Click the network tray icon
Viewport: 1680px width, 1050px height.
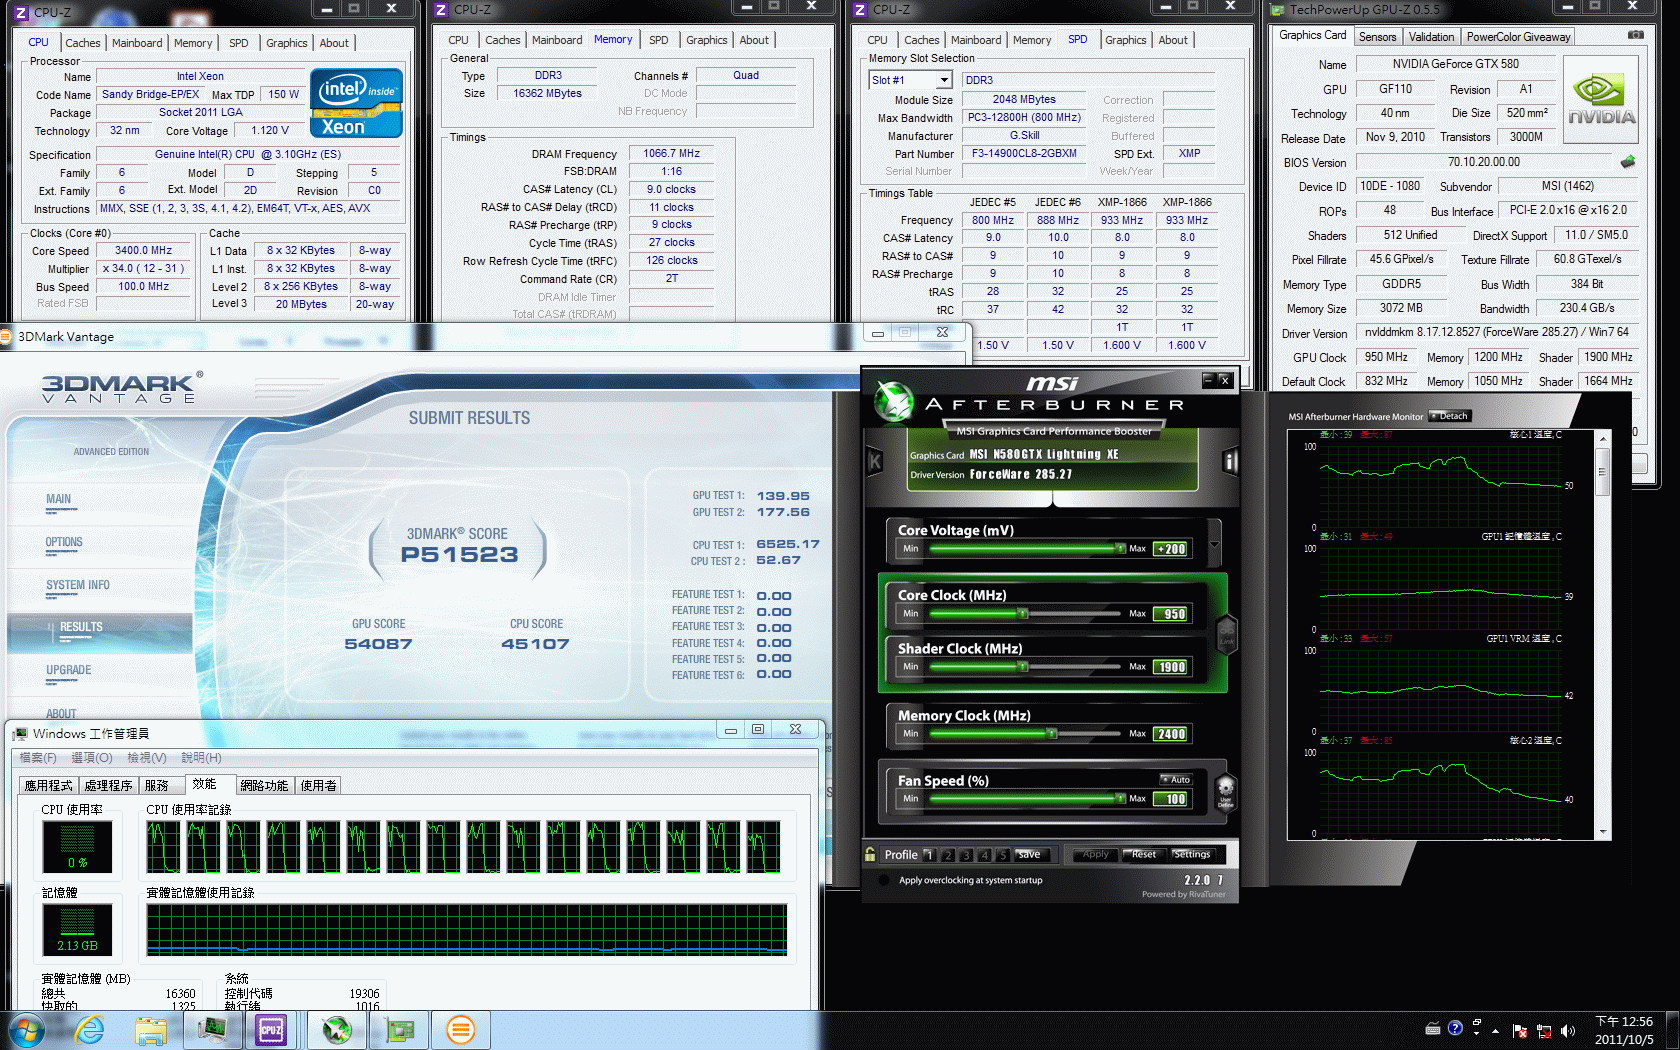(x=1543, y=1031)
